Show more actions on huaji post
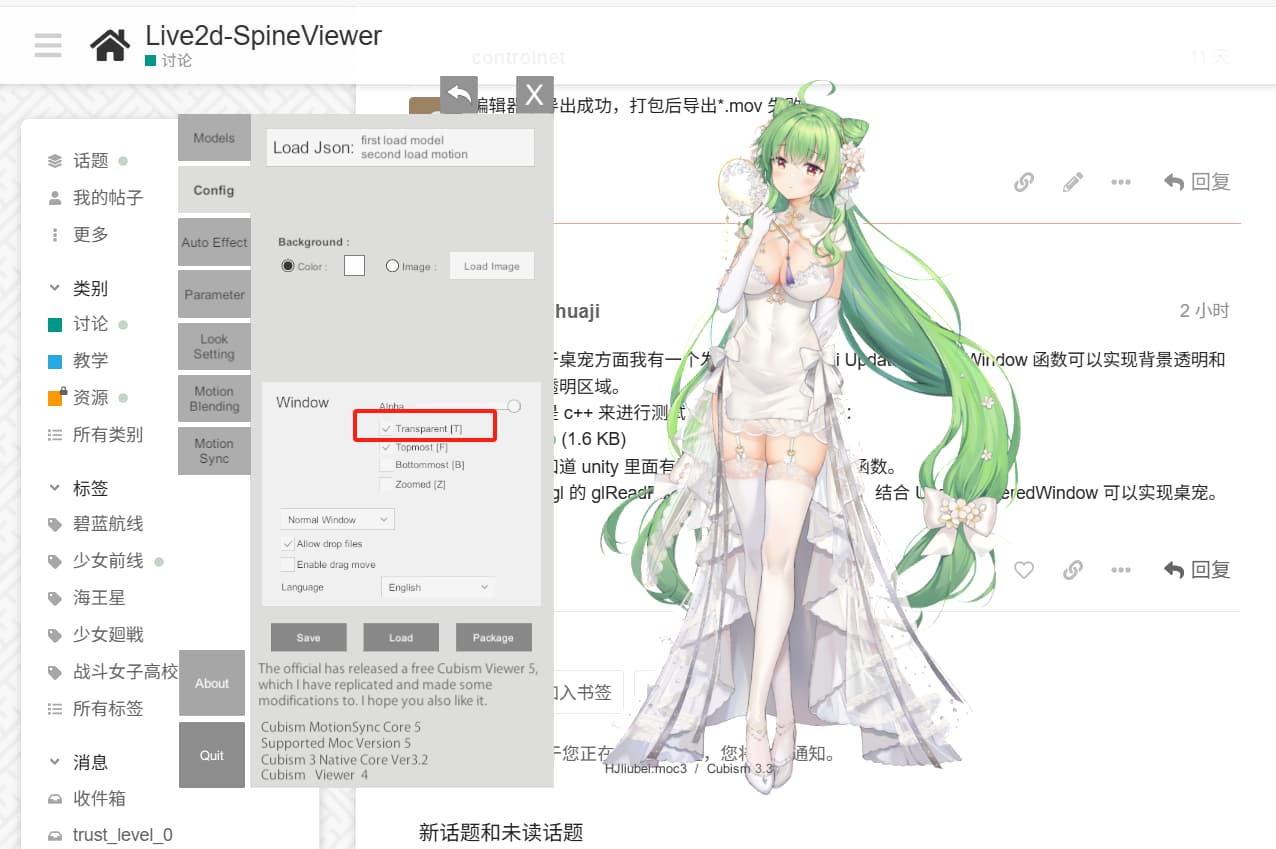This screenshot has width=1276, height=849. (x=1121, y=570)
